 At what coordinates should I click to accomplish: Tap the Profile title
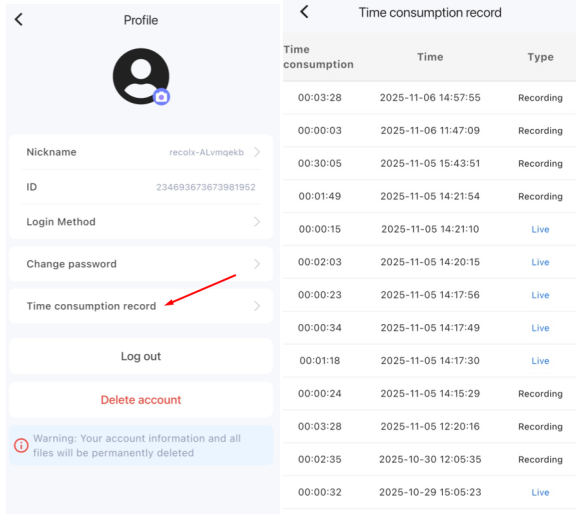pos(141,20)
